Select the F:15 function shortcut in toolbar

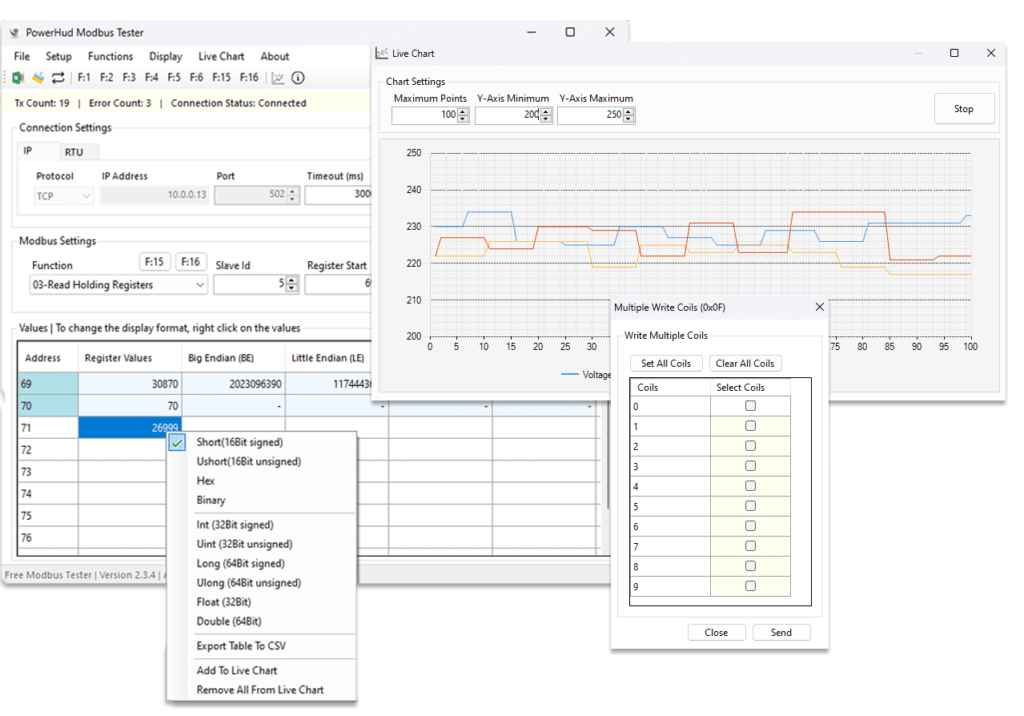221,78
